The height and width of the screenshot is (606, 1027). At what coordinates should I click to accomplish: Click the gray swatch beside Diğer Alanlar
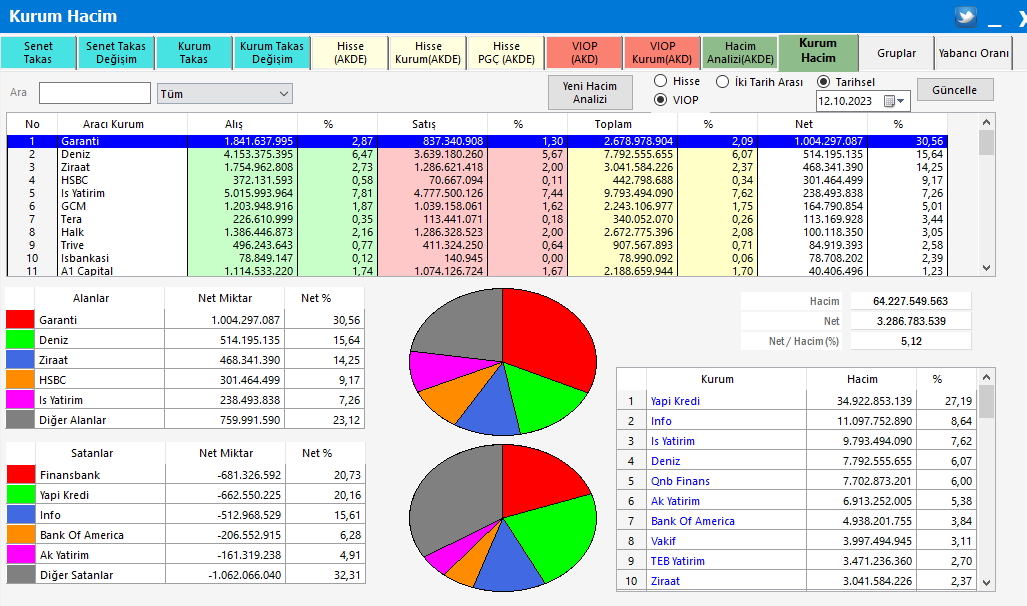click(x=20, y=419)
